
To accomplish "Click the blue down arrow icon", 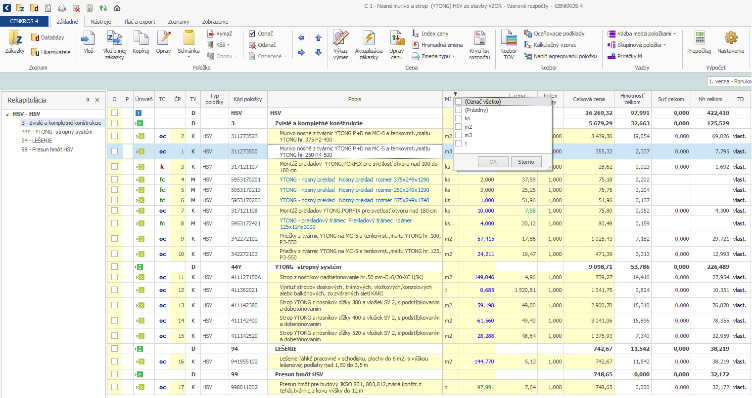I will tap(318, 53).
